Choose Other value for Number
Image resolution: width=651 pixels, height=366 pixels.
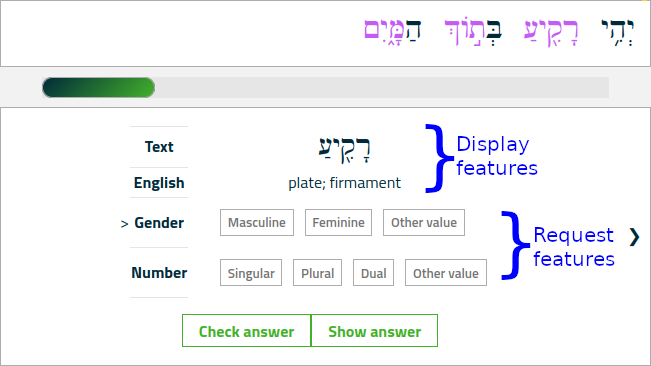tap(445, 273)
